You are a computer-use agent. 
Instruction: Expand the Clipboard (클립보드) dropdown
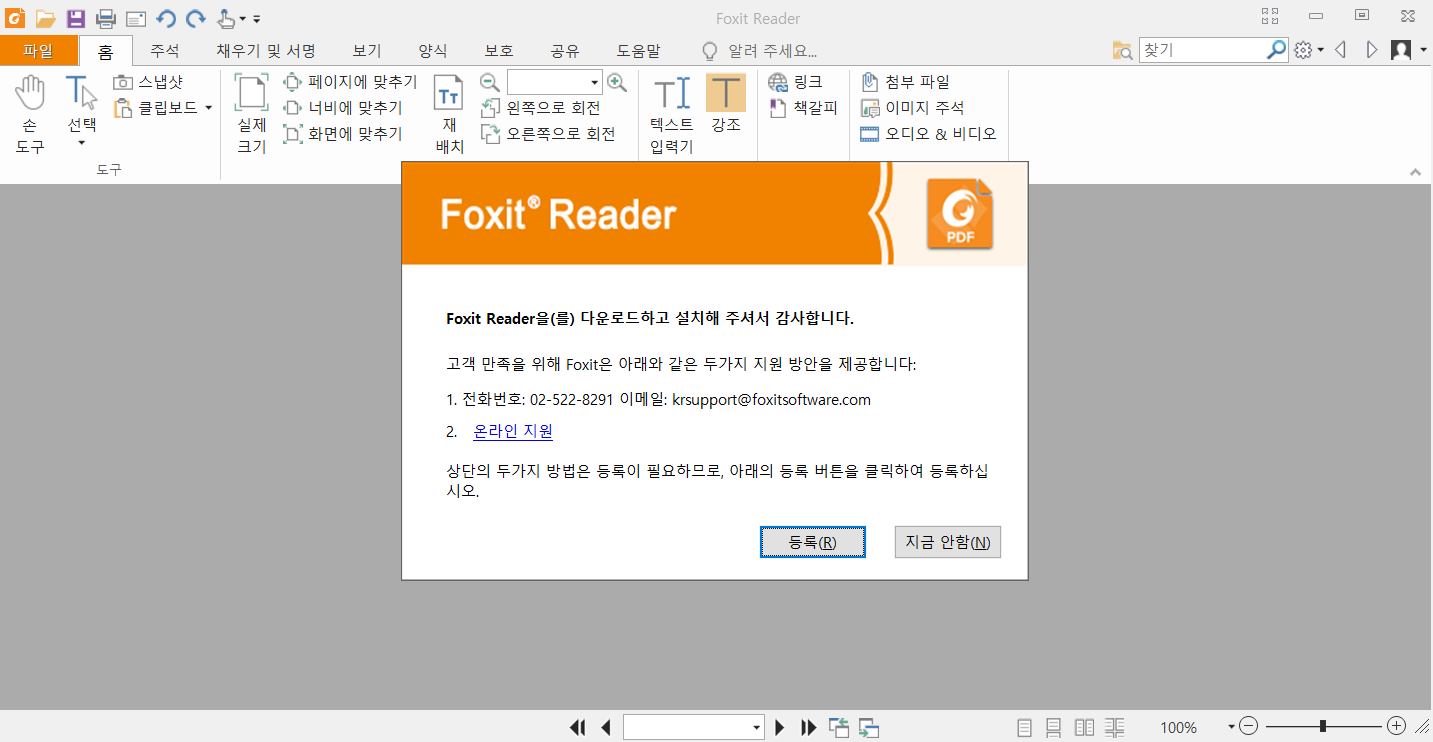pyautogui.click(x=208, y=108)
